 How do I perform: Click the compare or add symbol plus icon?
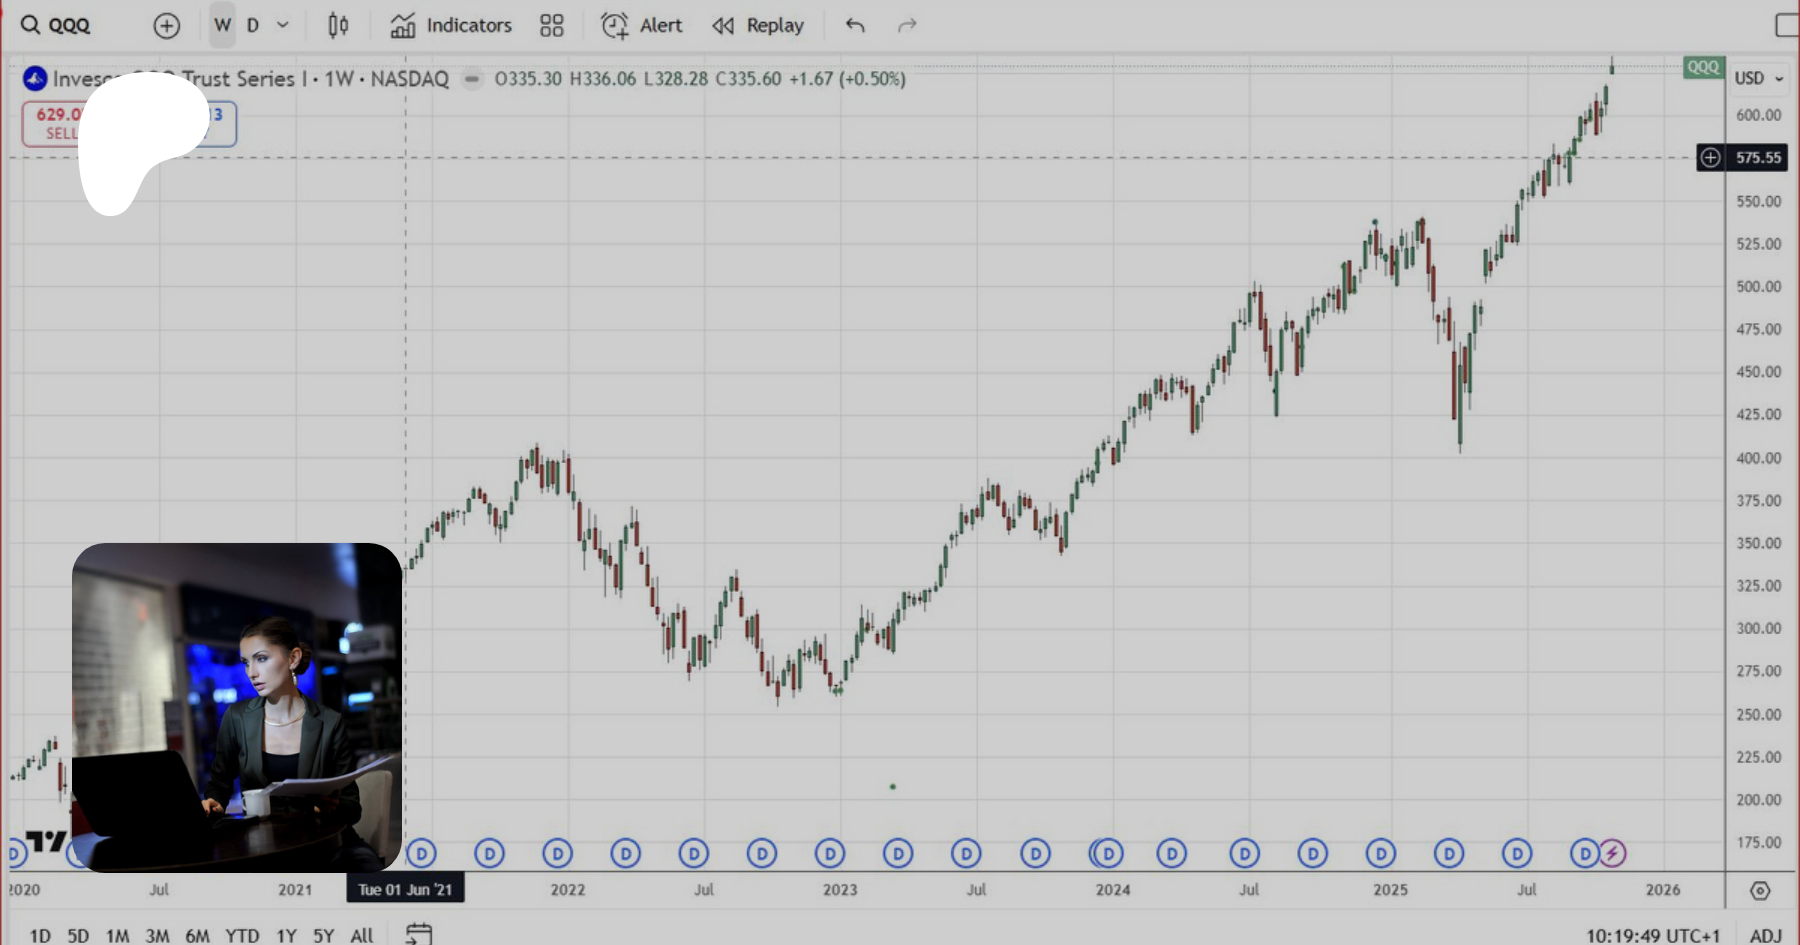click(167, 26)
